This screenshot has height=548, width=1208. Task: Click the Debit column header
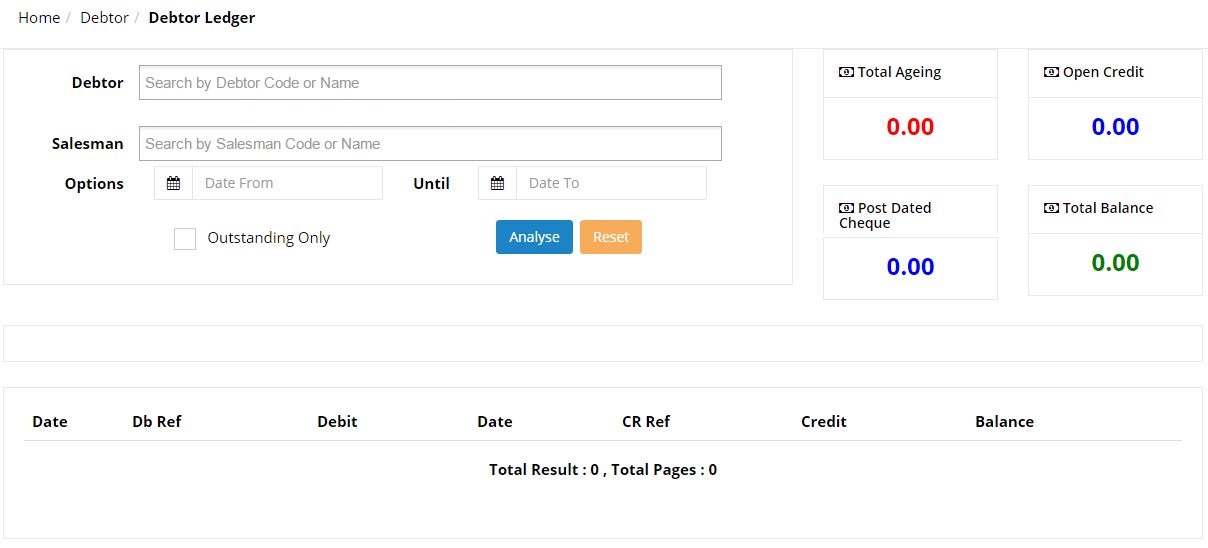(337, 421)
